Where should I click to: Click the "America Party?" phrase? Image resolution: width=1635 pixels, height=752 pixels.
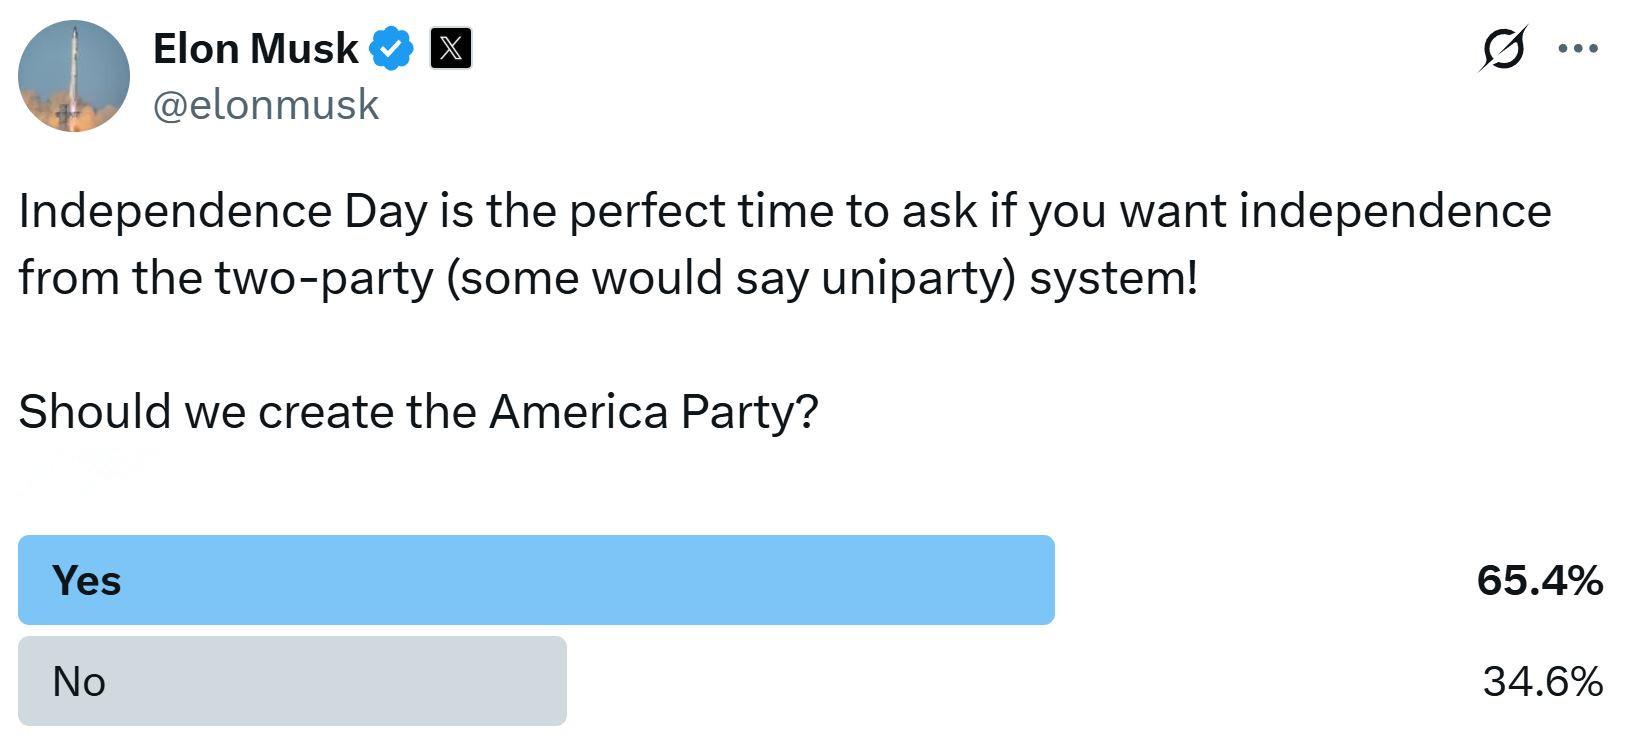(654, 412)
